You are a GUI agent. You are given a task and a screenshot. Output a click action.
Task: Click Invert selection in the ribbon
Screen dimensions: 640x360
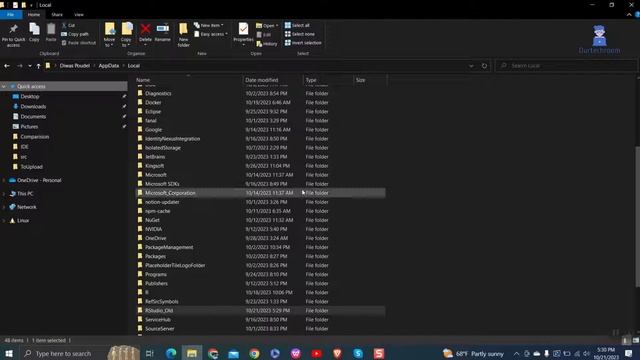(x=303, y=42)
